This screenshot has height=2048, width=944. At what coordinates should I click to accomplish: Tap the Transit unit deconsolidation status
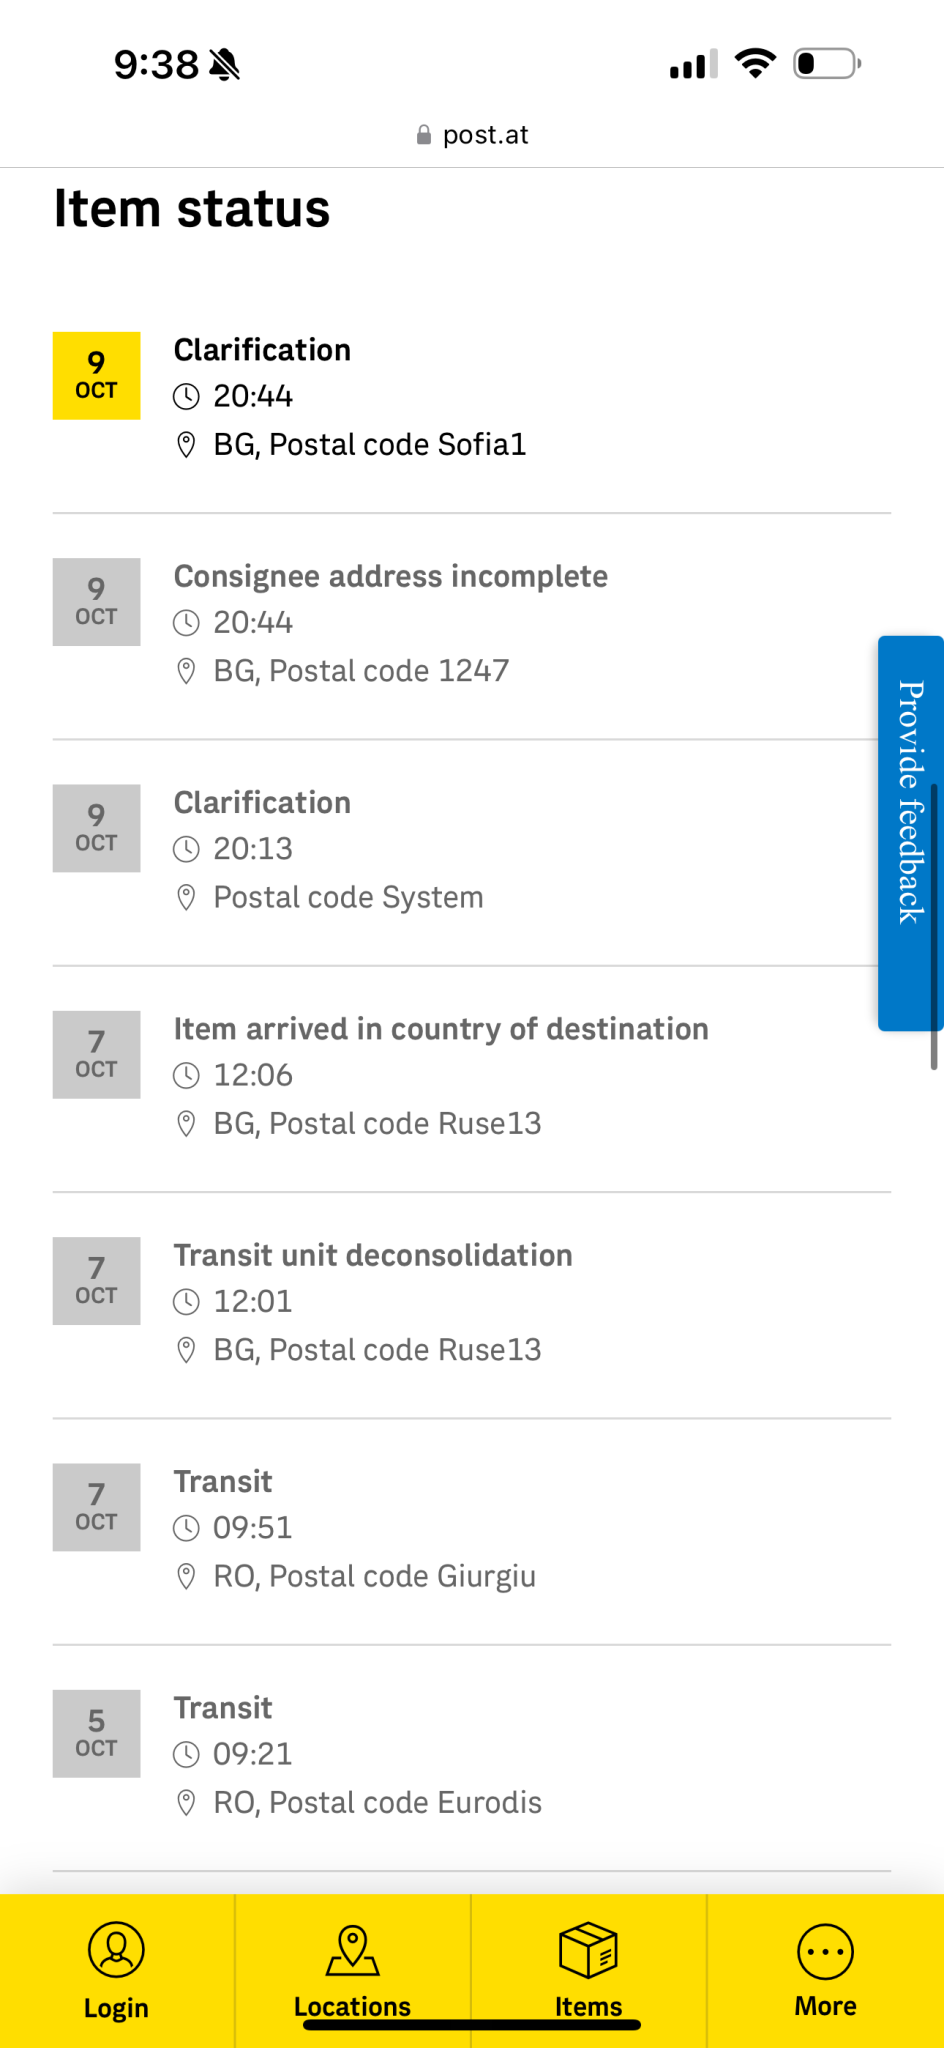372,1256
